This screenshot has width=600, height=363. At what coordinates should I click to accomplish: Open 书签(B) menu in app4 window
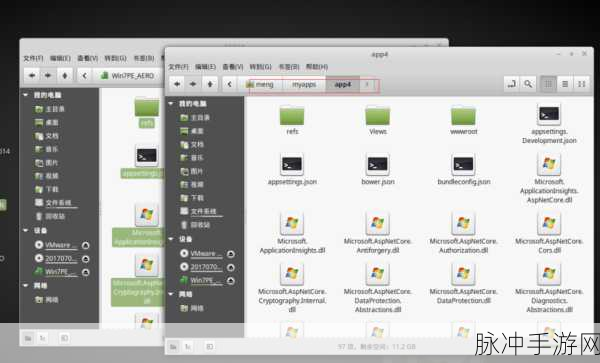pos(289,67)
